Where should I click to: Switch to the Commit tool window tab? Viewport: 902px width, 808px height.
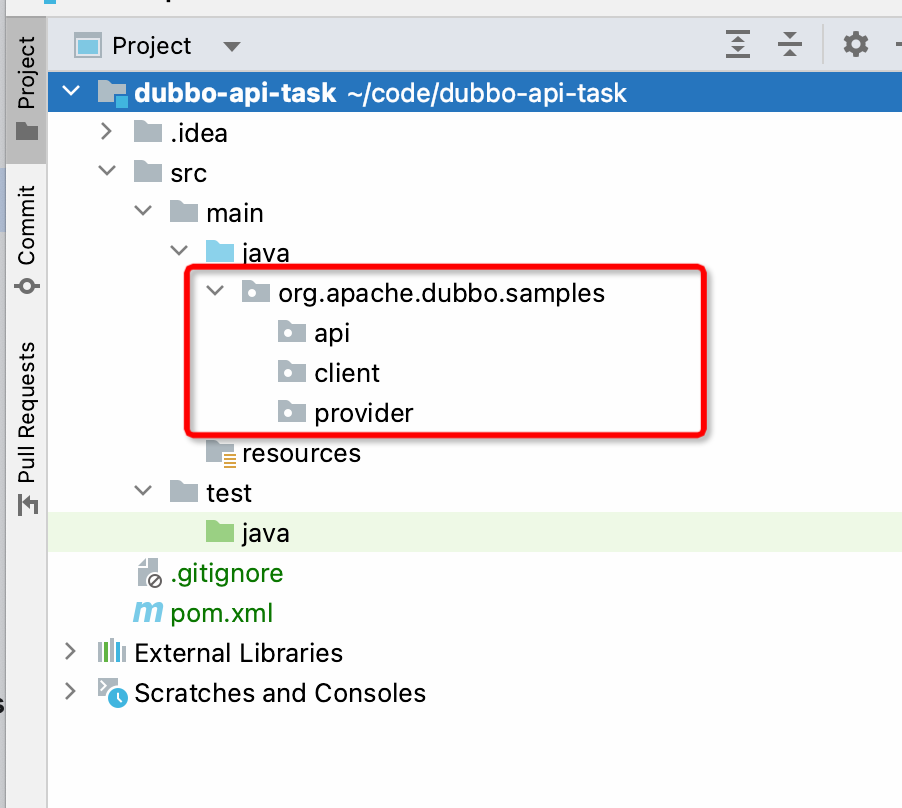26,238
